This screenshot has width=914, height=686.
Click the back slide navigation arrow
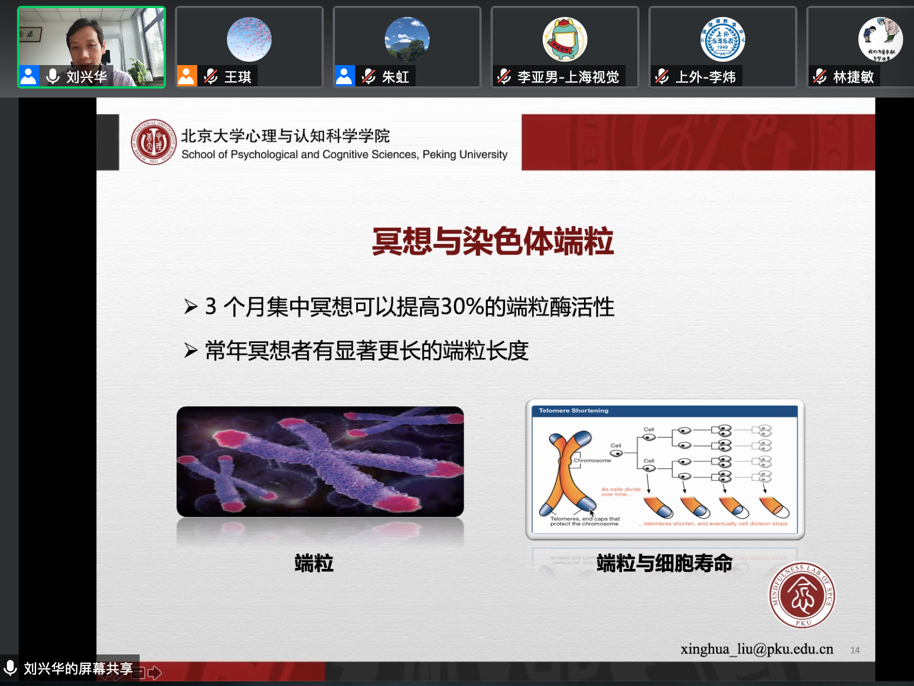click(105, 676)
